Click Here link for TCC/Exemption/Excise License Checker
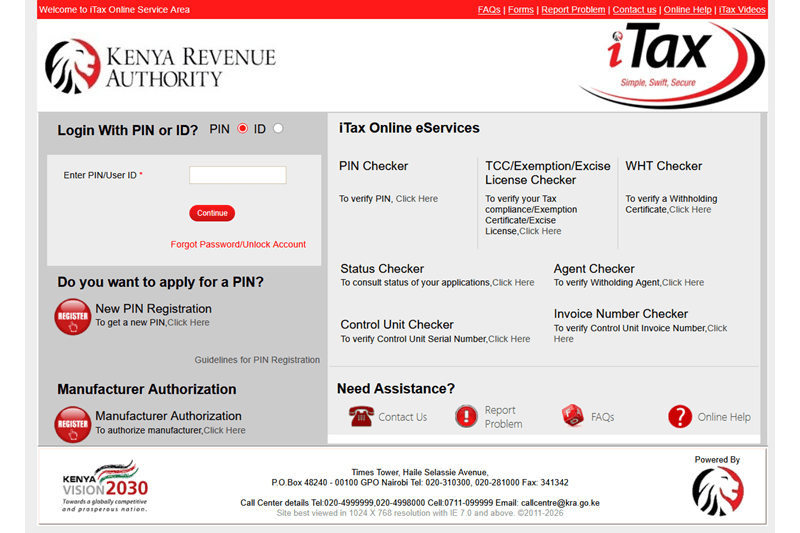This screenshot has width=800, height=533. [x=540, y=231]
